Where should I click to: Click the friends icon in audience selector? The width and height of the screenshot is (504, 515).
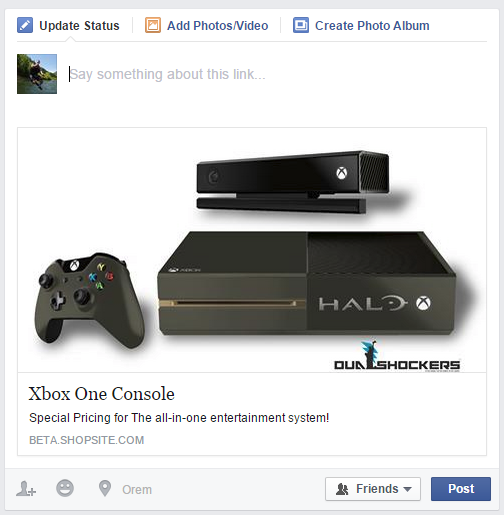[x=342, y=489]
